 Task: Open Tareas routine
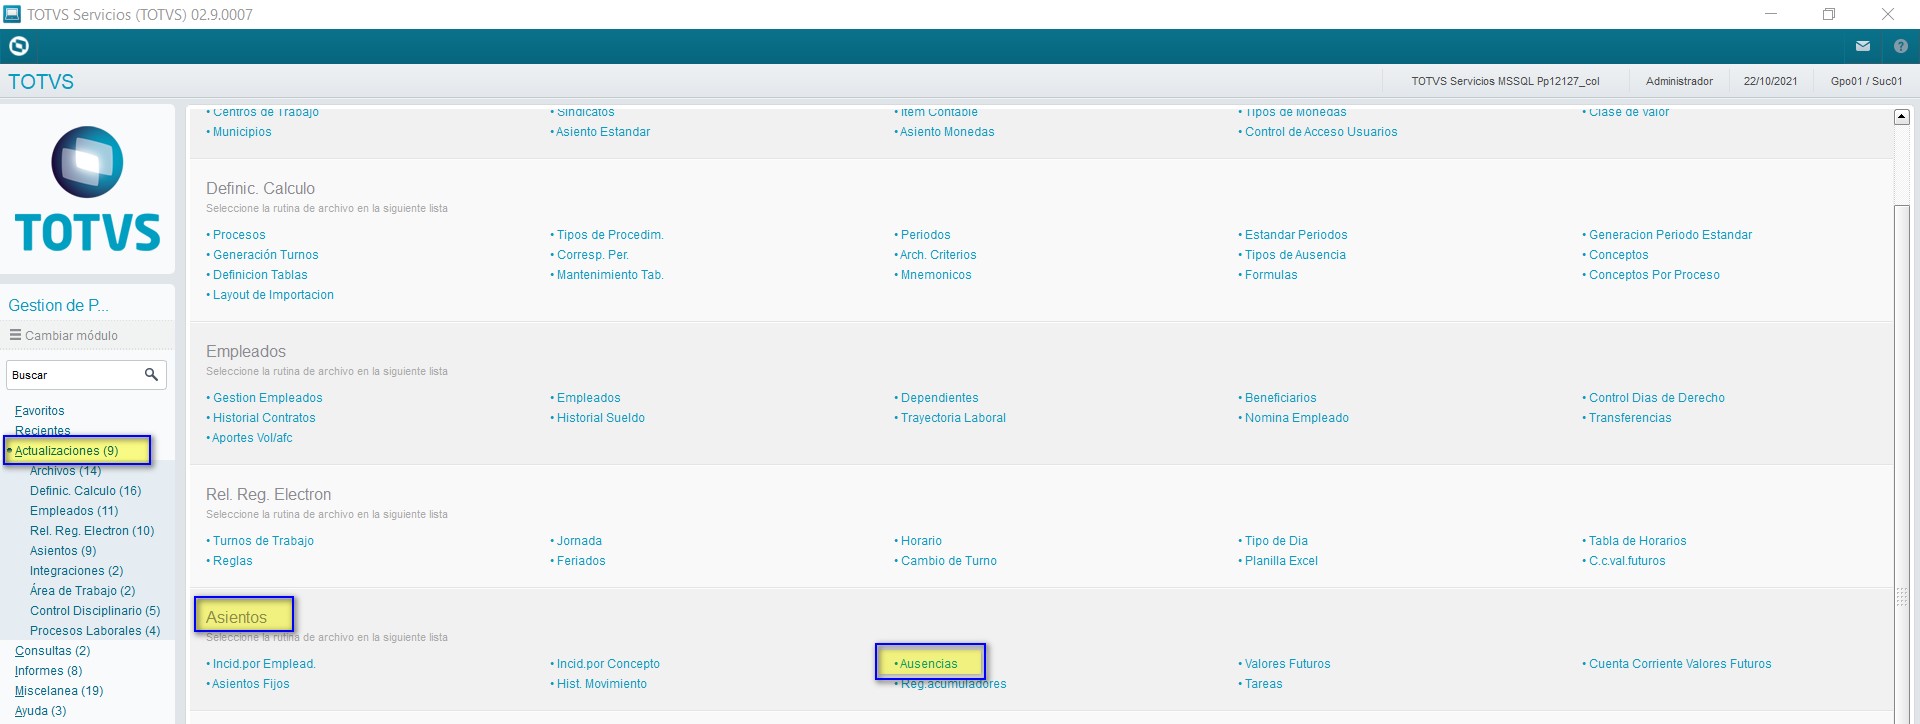(x=1263, y=684)
